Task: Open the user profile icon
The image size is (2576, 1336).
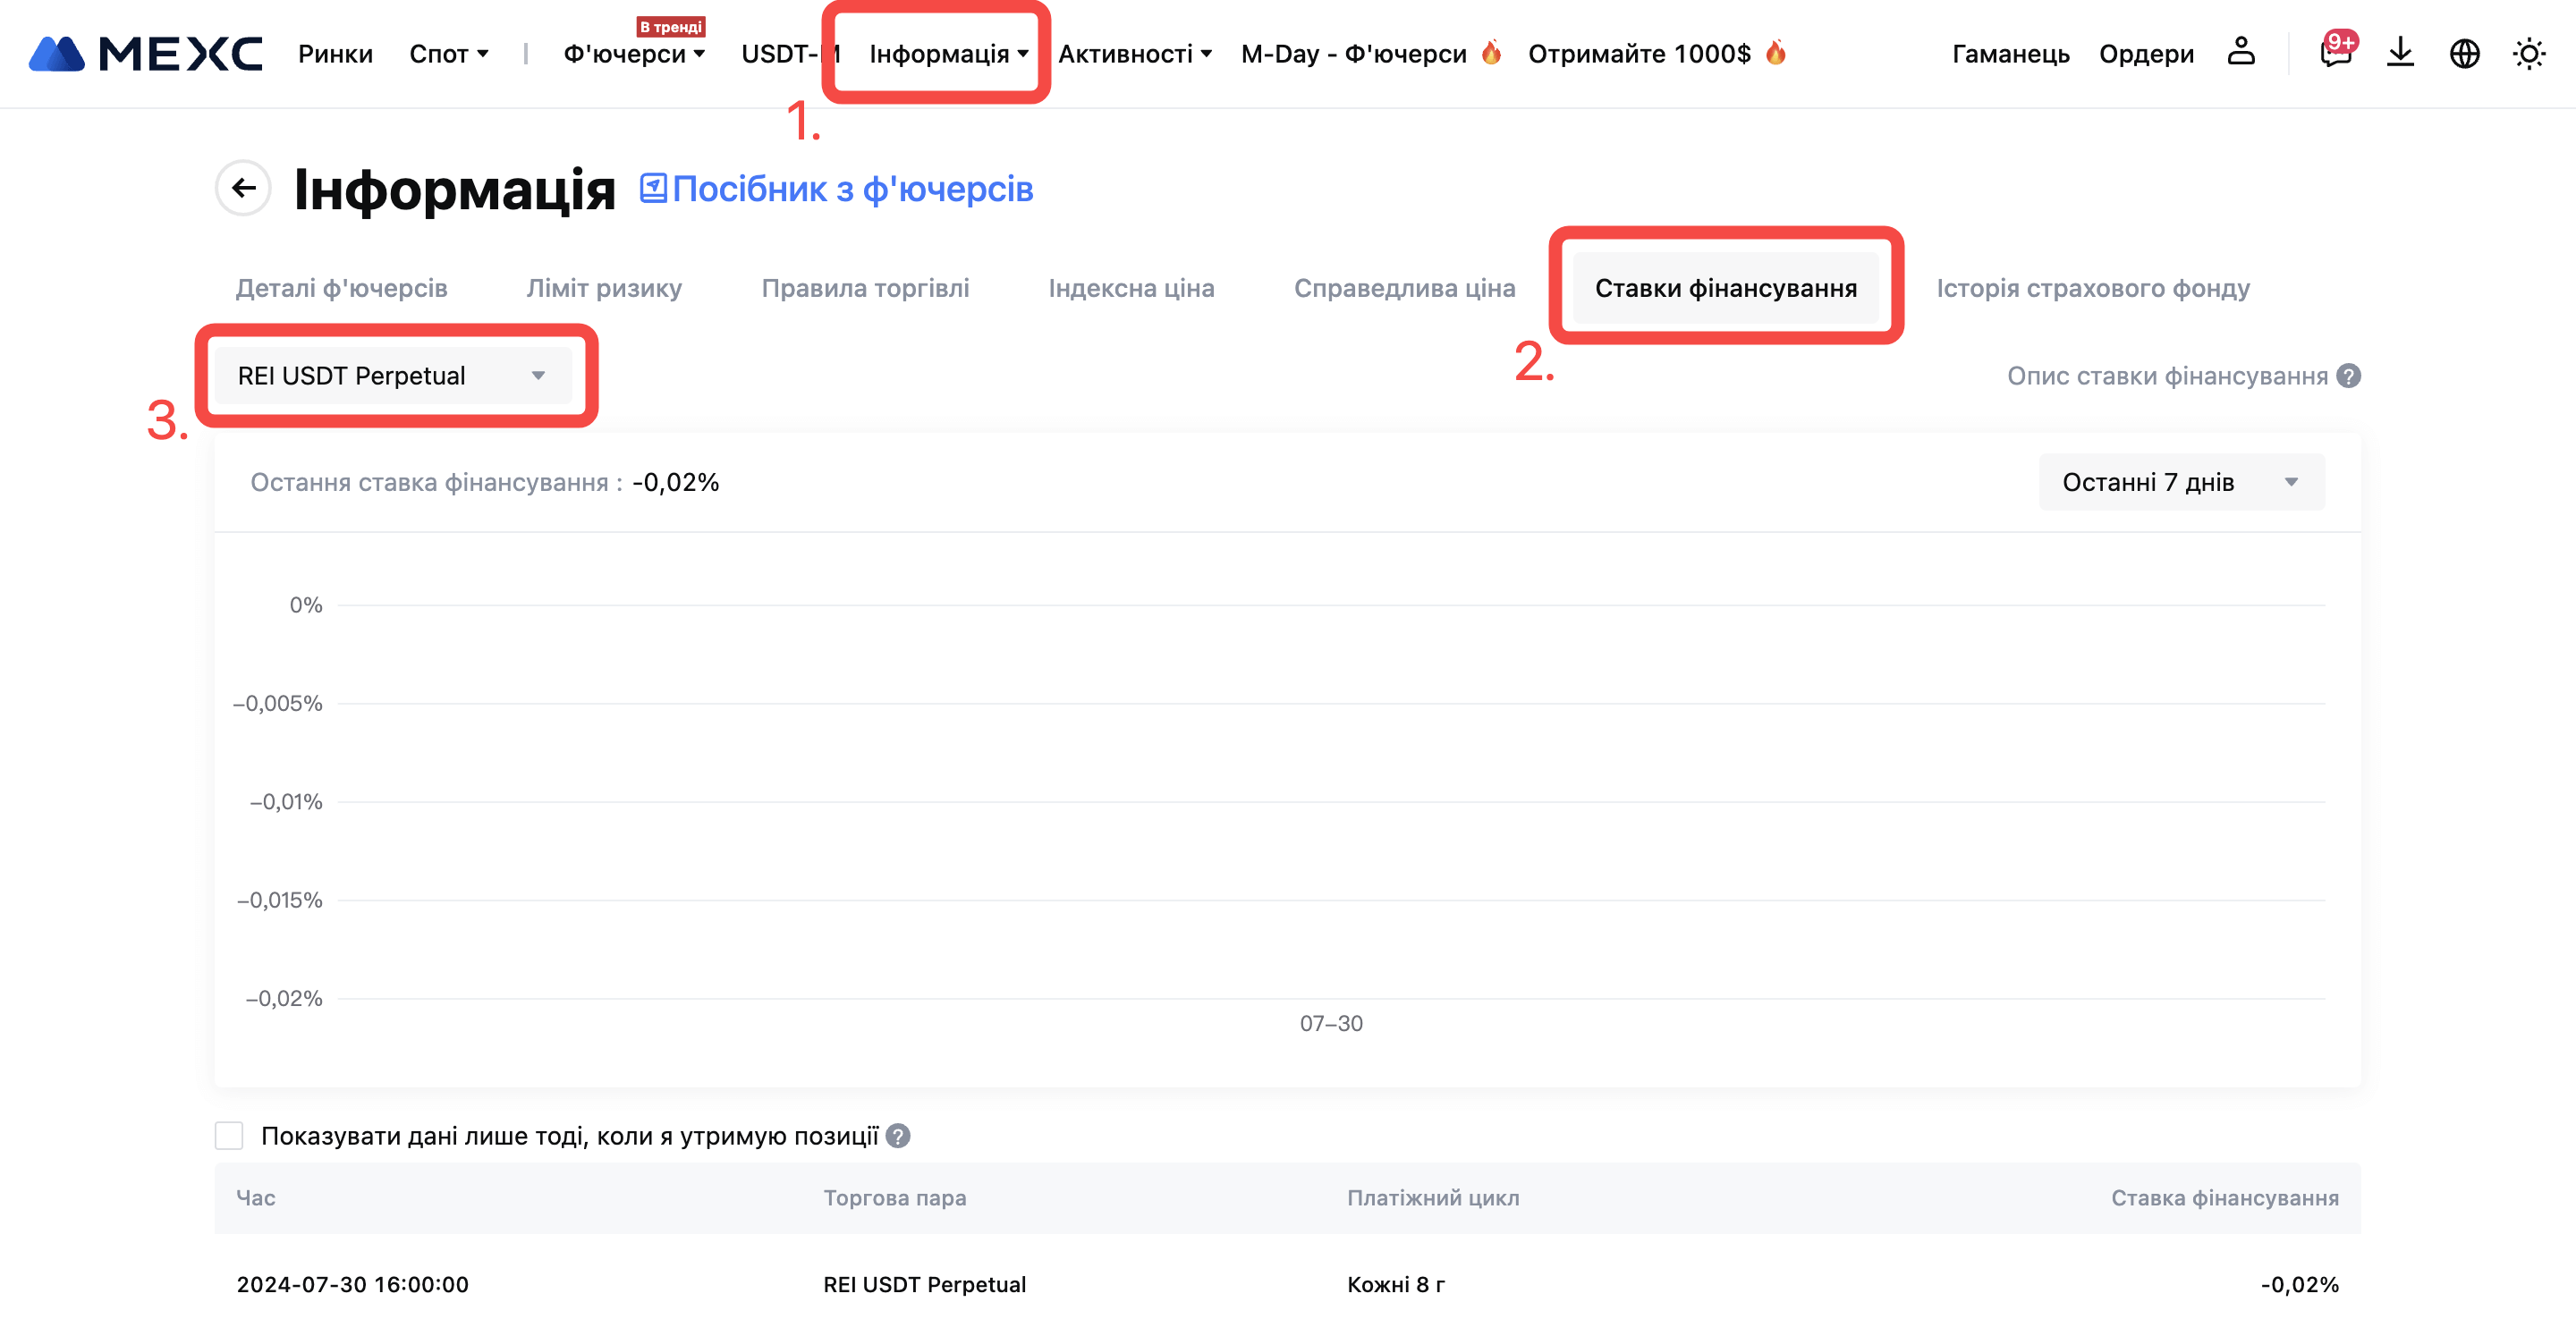Action: click(2241, 52)
